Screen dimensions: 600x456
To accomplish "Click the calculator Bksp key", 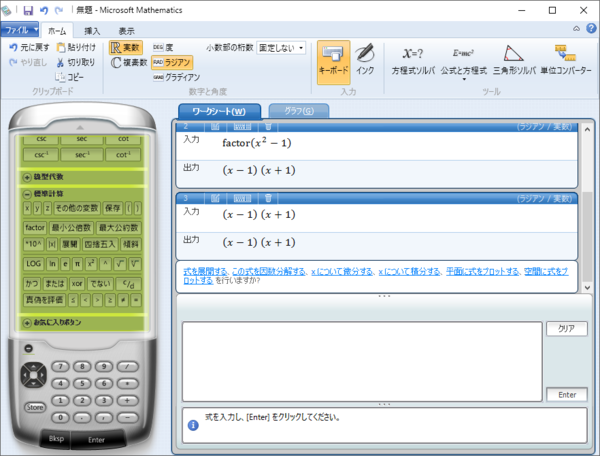I will point(56,439).
